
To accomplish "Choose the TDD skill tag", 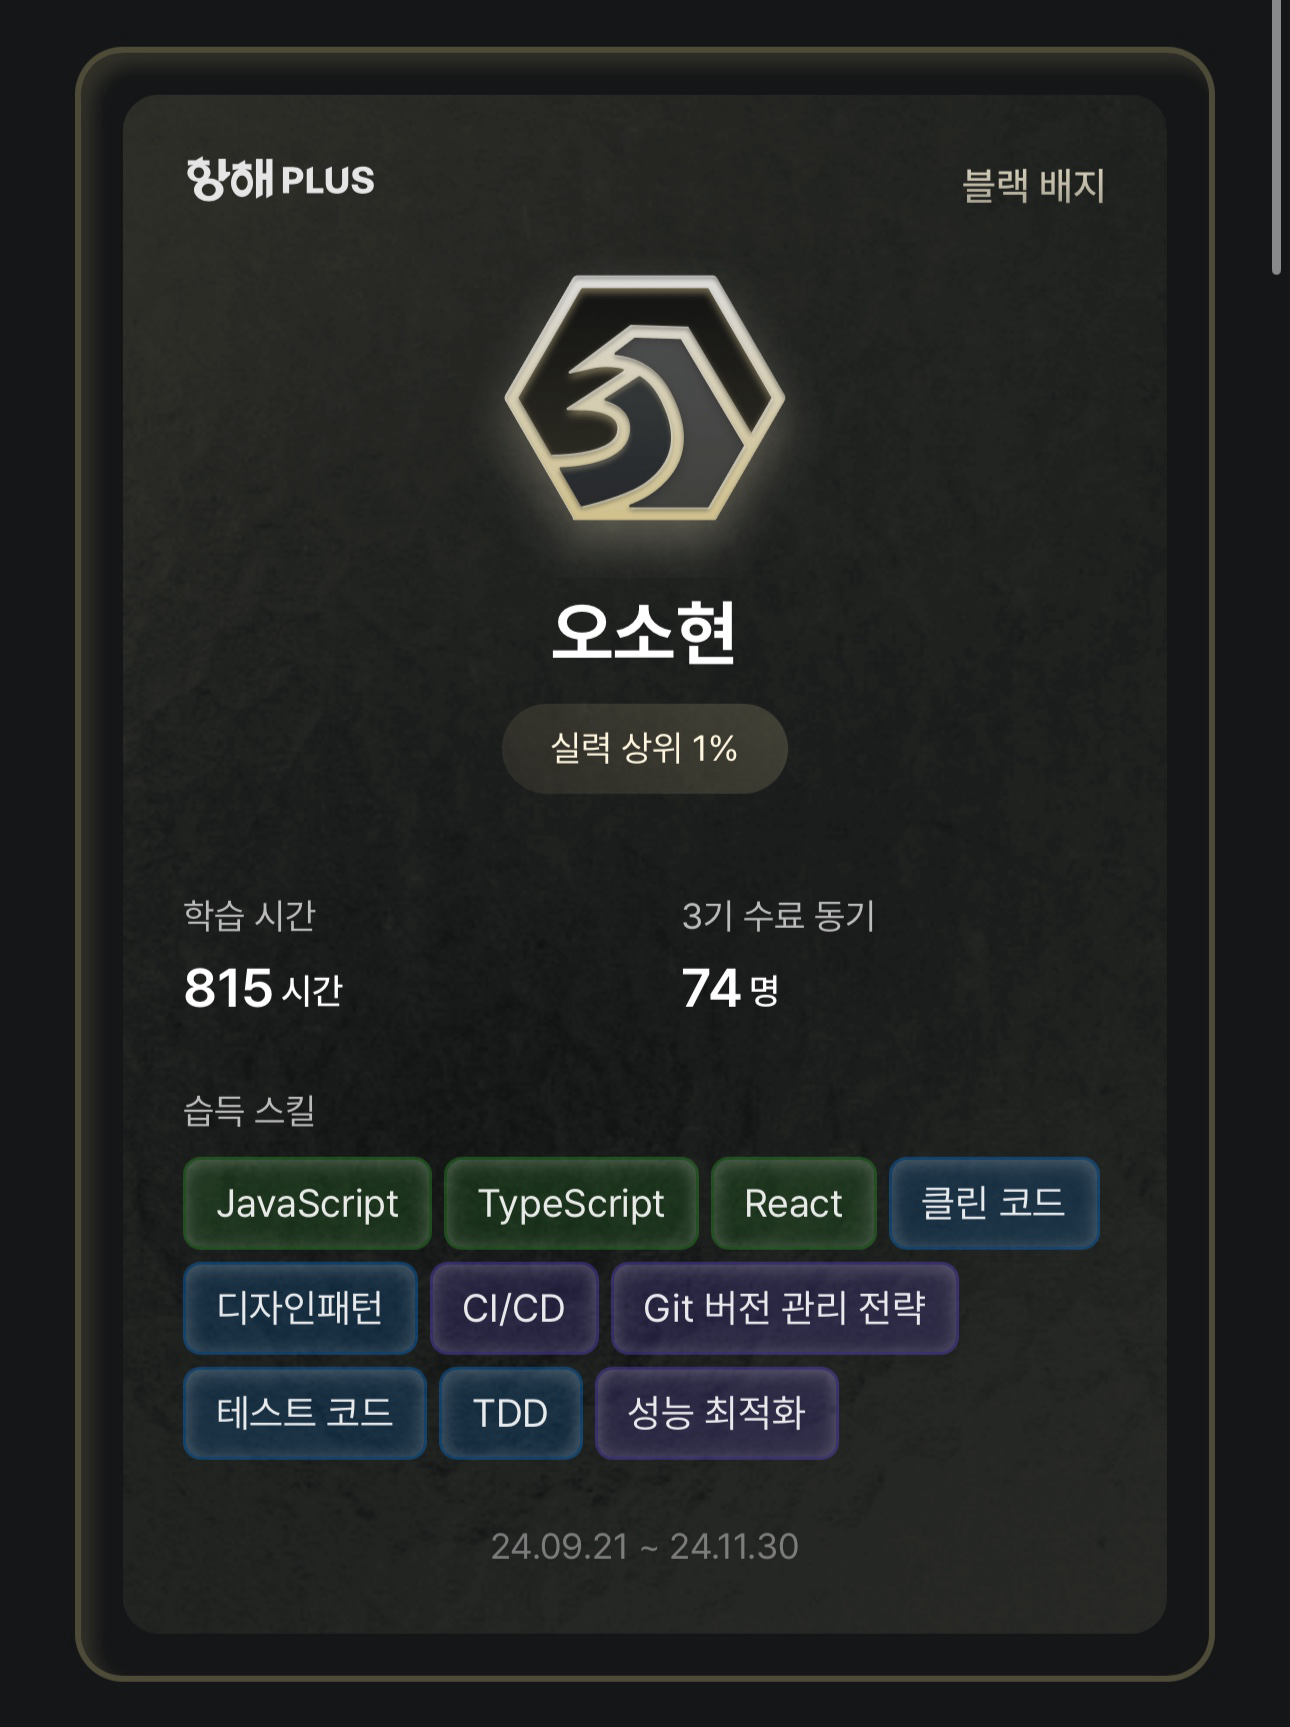I will pos(510,1413).
